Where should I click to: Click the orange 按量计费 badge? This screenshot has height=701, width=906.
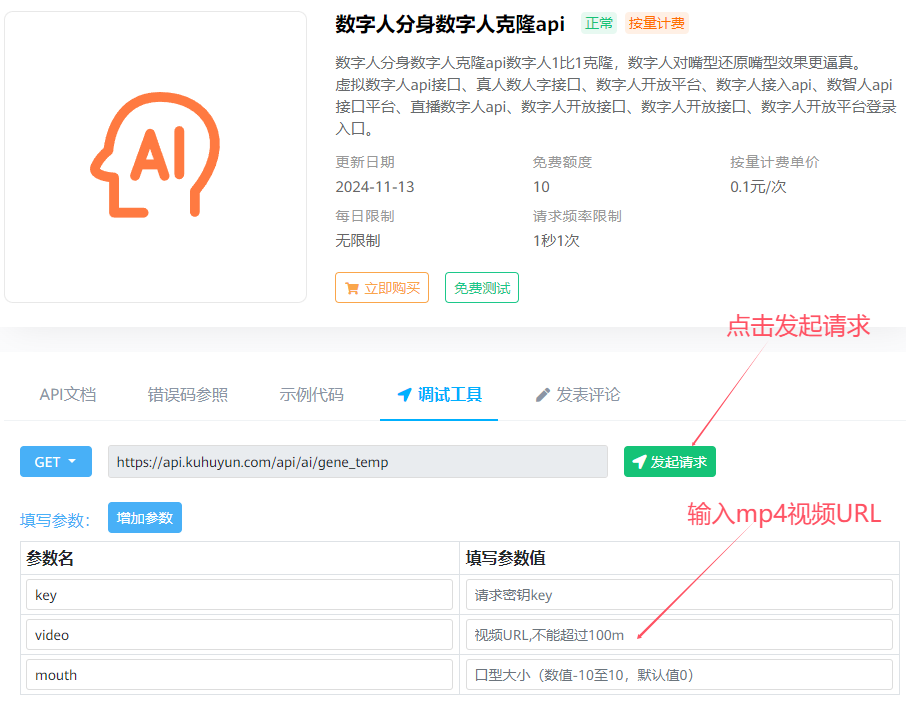coord(656,24)
